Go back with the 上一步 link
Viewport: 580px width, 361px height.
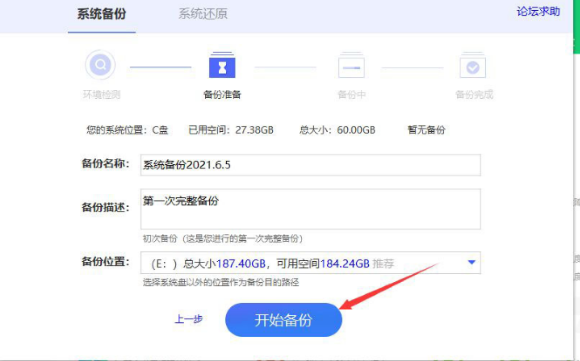189,319
